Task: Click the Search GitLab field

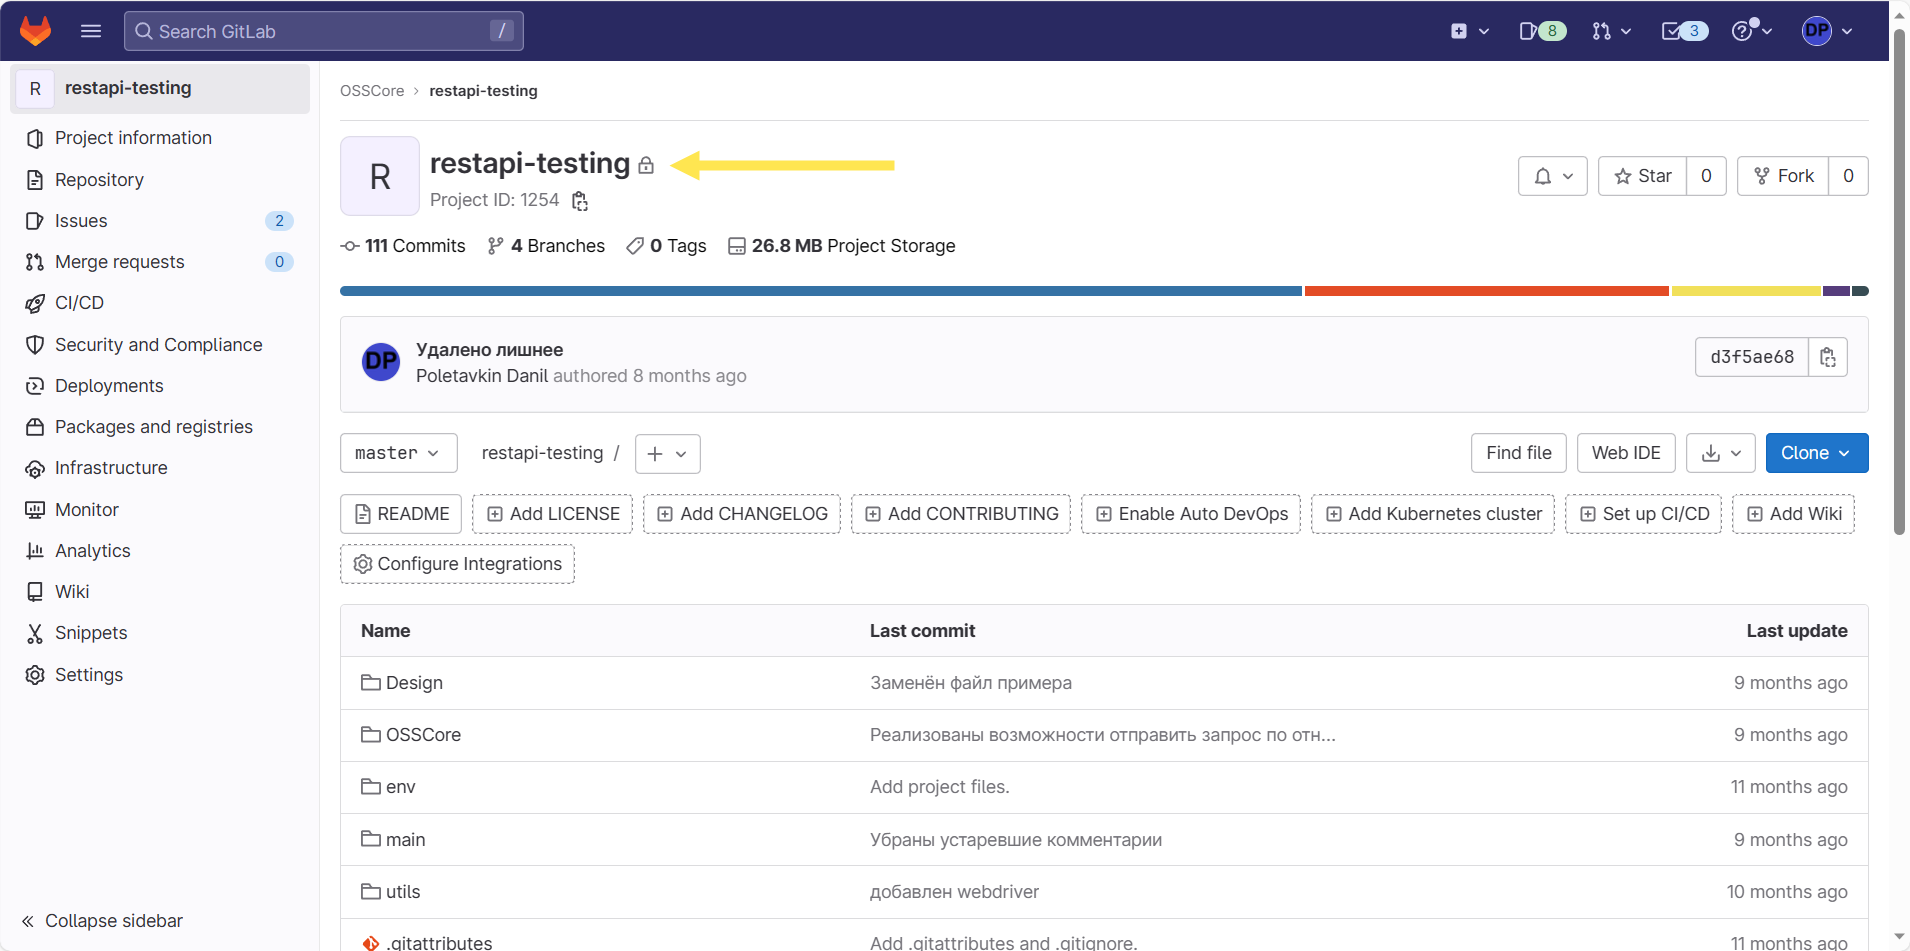Action: 323,31
